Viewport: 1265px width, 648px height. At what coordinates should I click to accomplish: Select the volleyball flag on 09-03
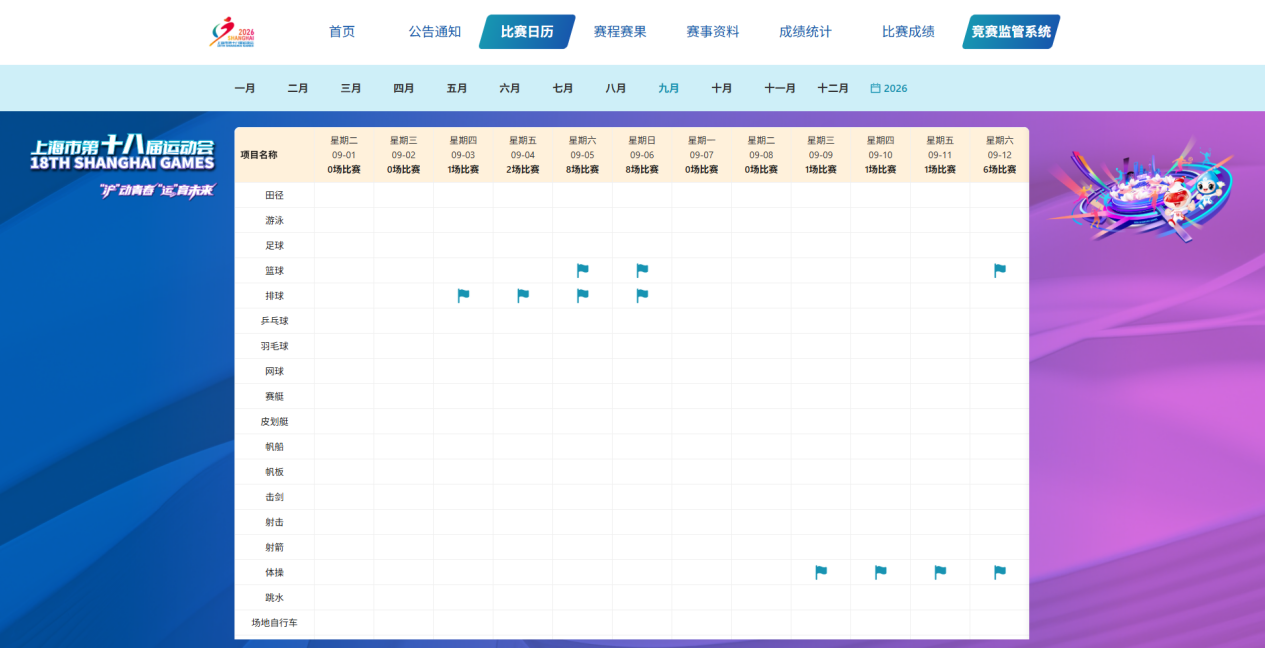point(463,295)
